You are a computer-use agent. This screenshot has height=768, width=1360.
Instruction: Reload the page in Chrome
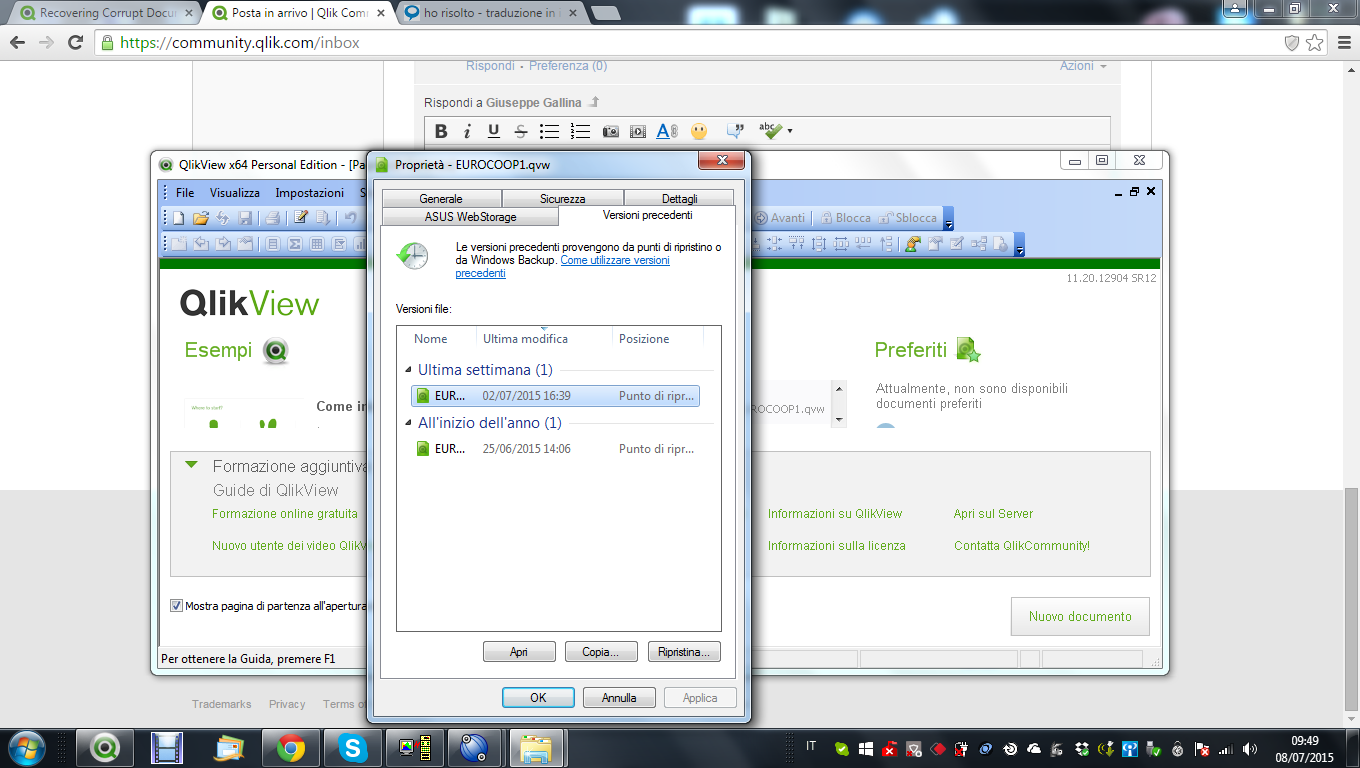coord(75,43)
